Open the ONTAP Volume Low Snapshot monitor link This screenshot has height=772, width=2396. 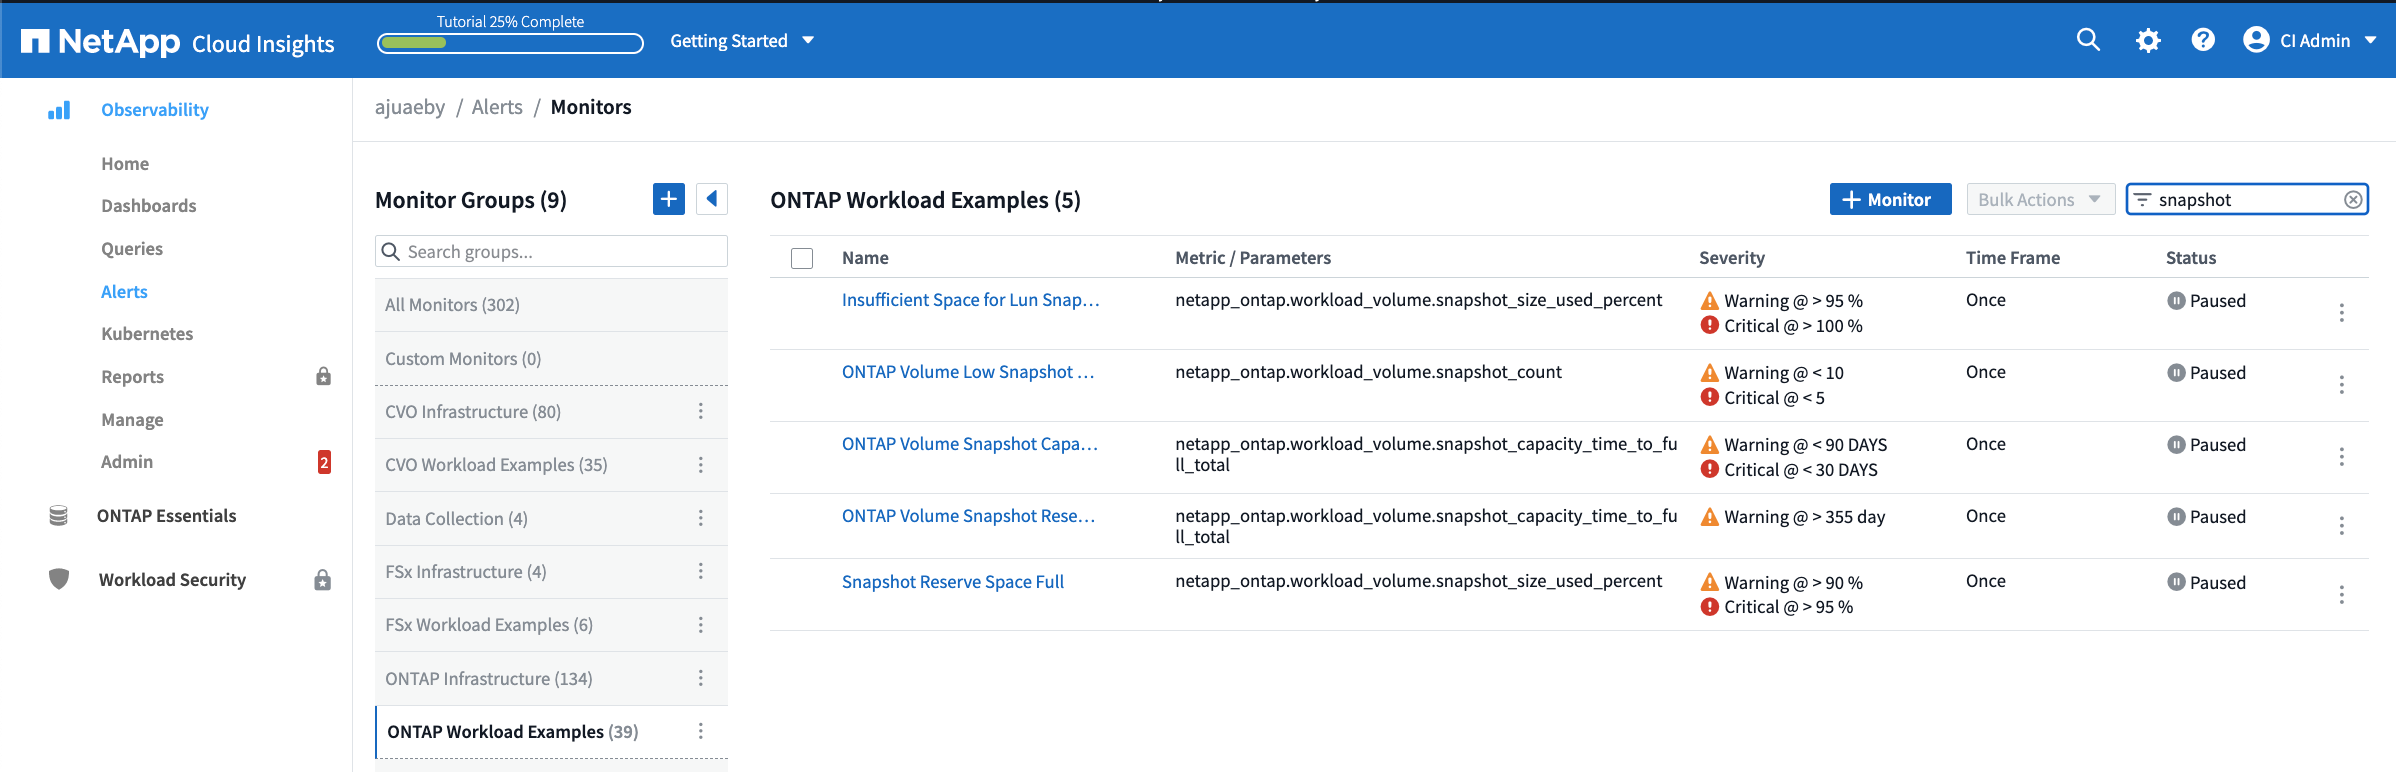click(967, 372)
